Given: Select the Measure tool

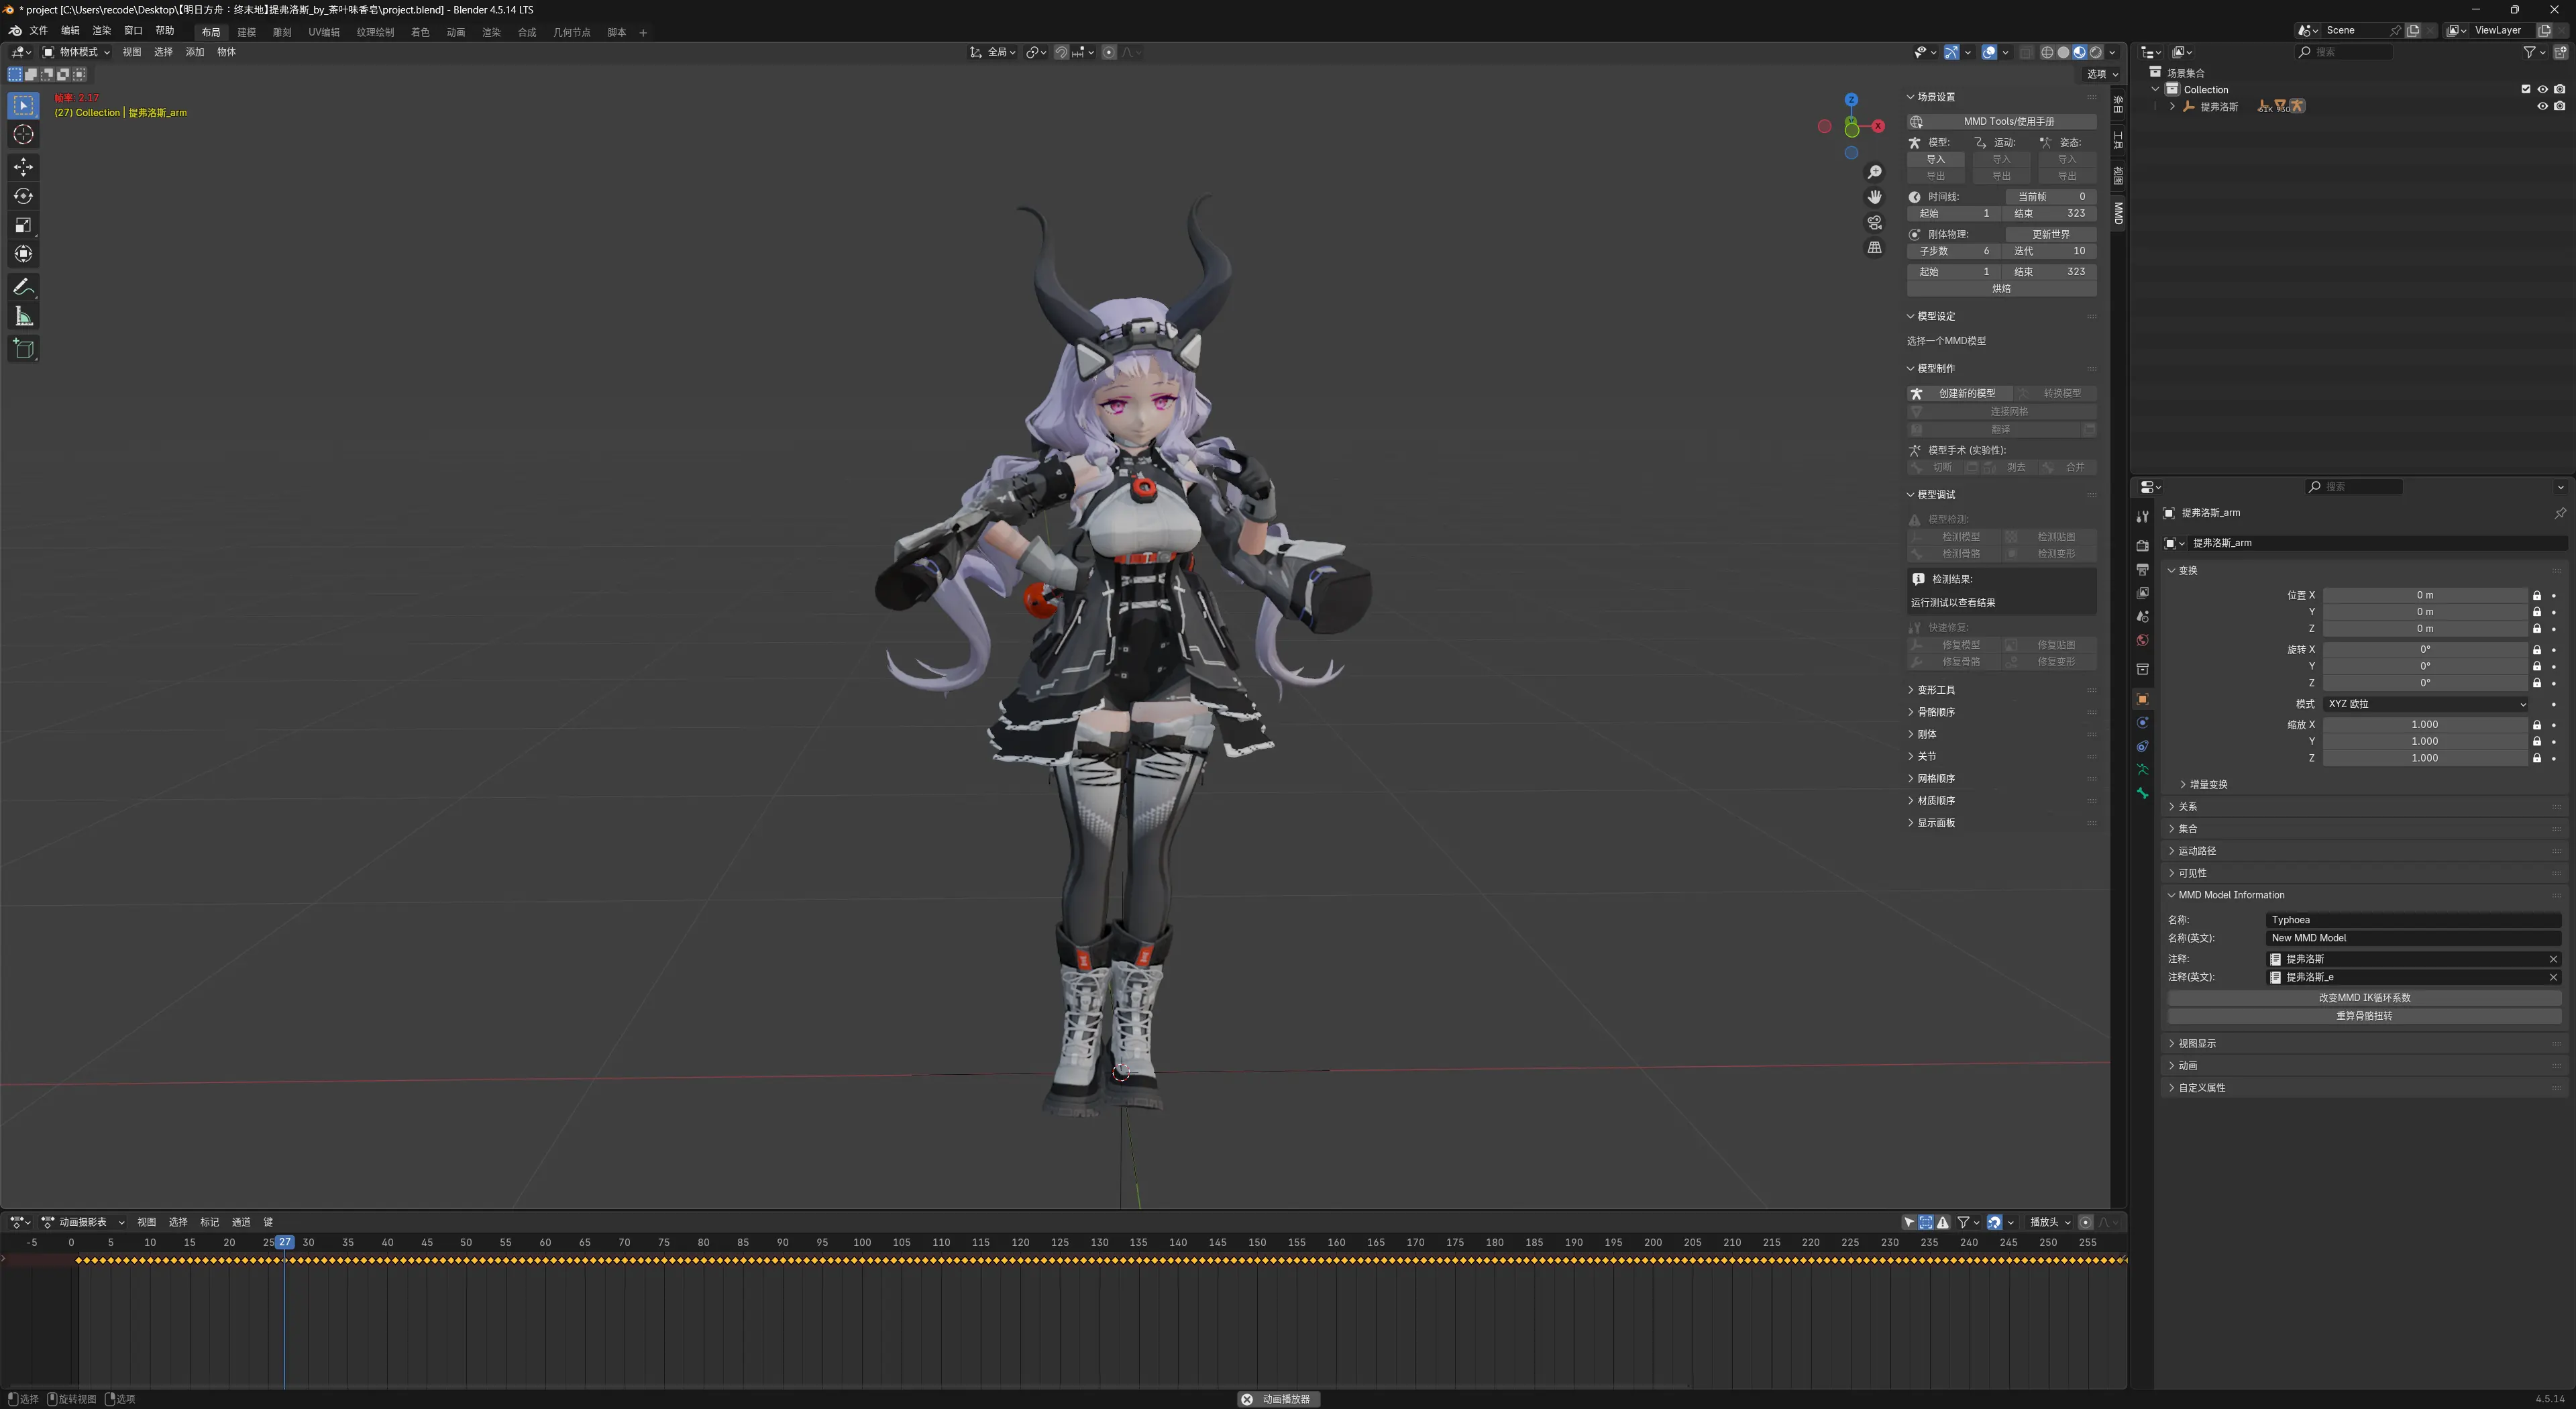Looking at the screenshot, I should coord(24,317).
